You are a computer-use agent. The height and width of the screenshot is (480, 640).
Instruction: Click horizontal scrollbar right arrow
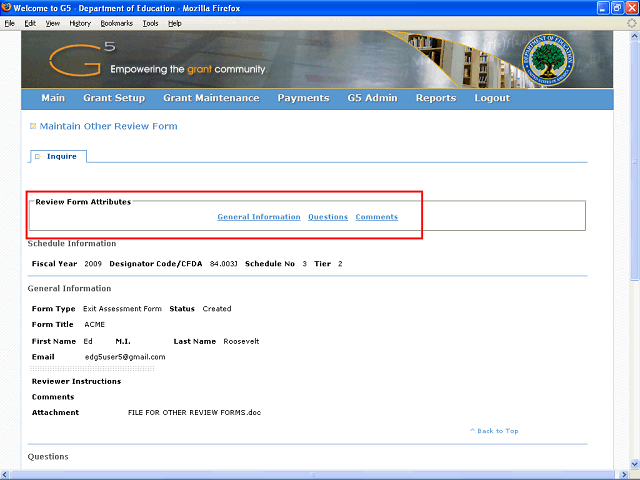tap(624, 475)
